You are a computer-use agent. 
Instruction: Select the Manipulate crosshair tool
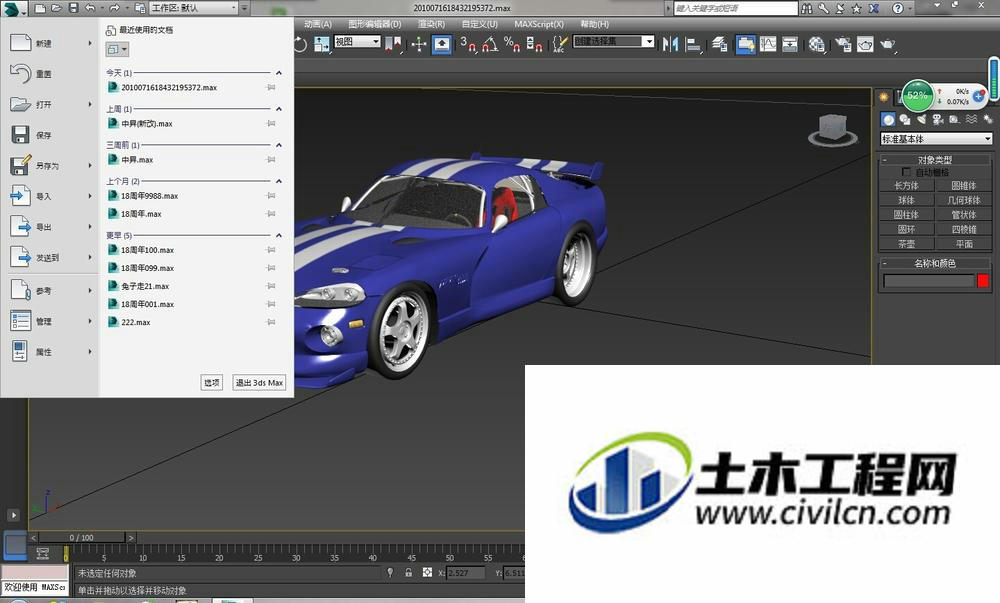pyautogui.click(x=419, y=44)
